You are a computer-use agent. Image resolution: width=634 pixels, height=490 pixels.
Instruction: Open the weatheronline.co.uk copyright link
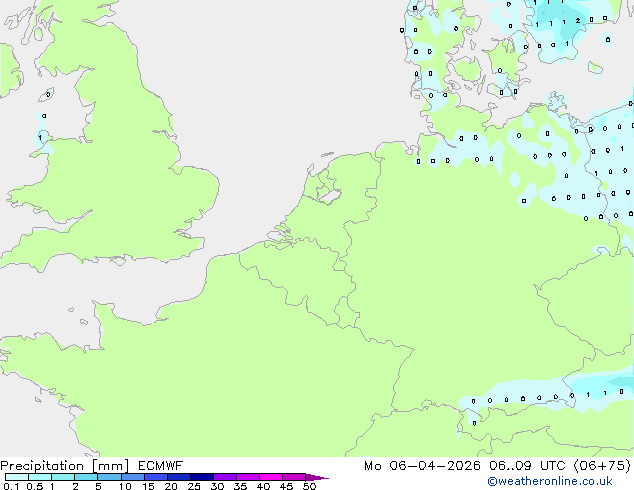(550, 481)
